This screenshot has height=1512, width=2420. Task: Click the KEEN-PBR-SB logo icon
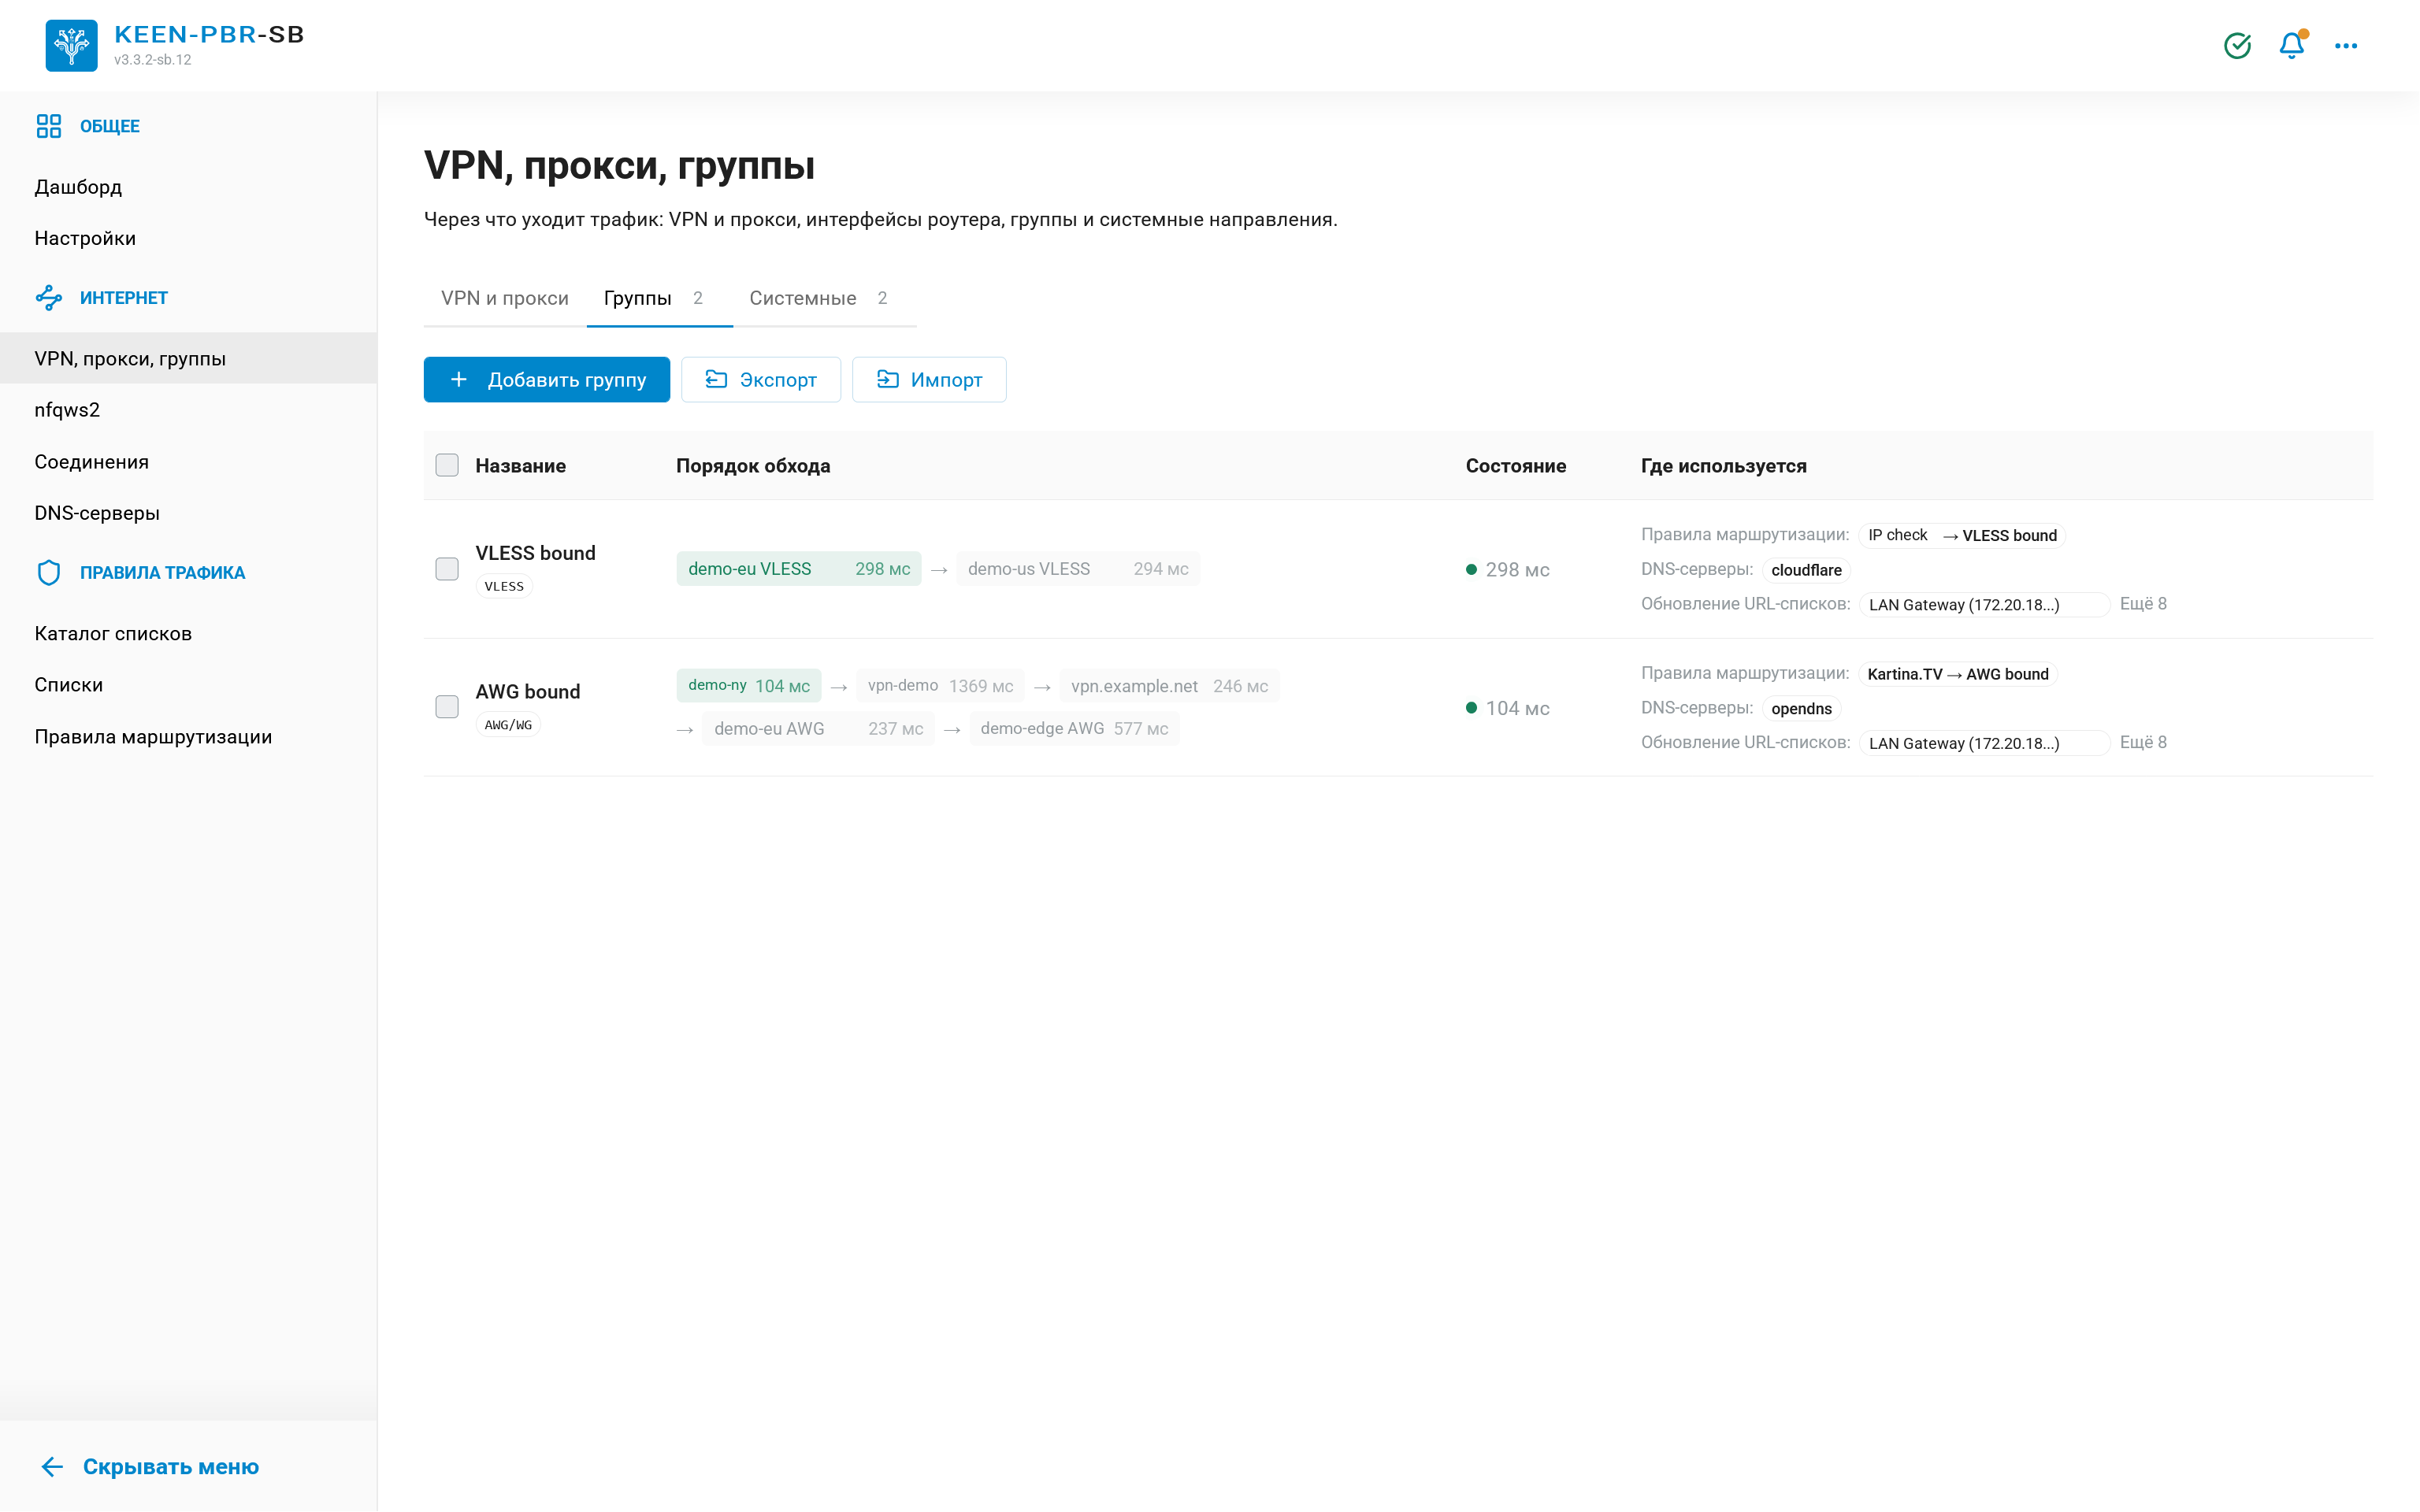click(x=71, y=45)
